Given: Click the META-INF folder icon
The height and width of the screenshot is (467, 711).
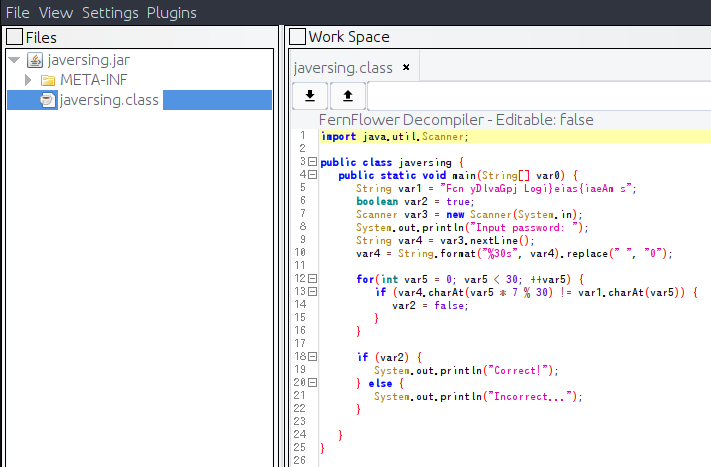Looking at the screenshot, I should tap(48, 81).
